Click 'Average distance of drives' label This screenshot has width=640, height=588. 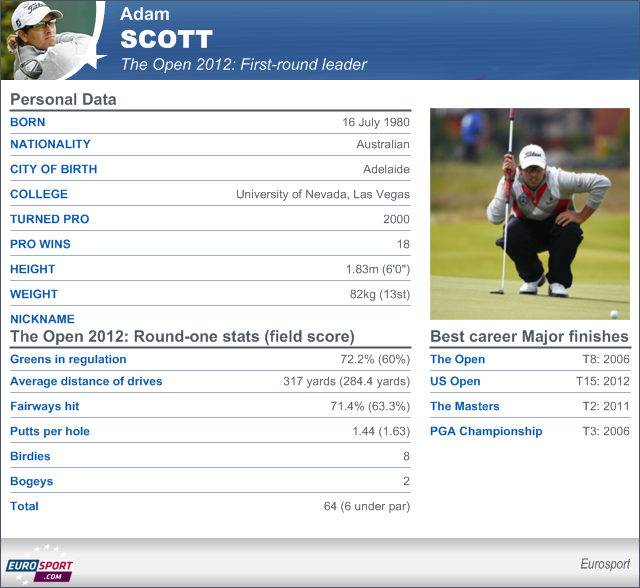click(x=86, y=381)
